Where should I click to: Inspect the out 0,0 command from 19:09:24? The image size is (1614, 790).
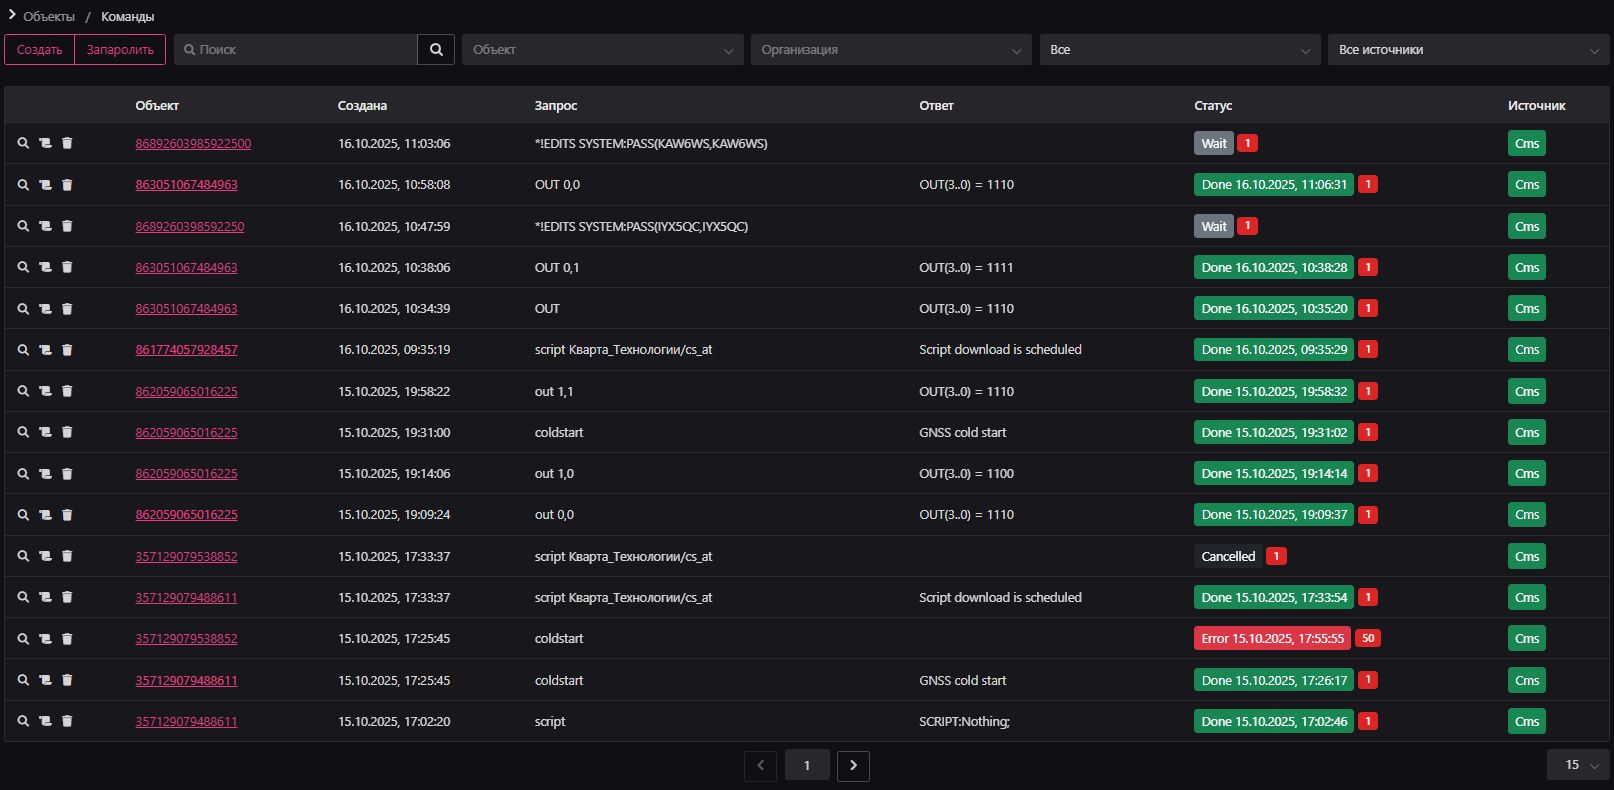23,514
